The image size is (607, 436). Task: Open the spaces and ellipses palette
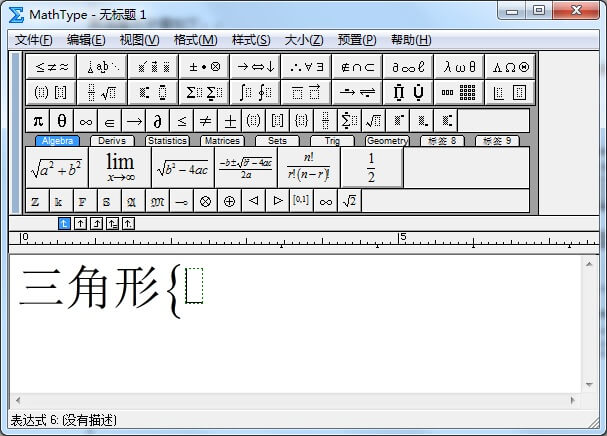click(102, 67)
